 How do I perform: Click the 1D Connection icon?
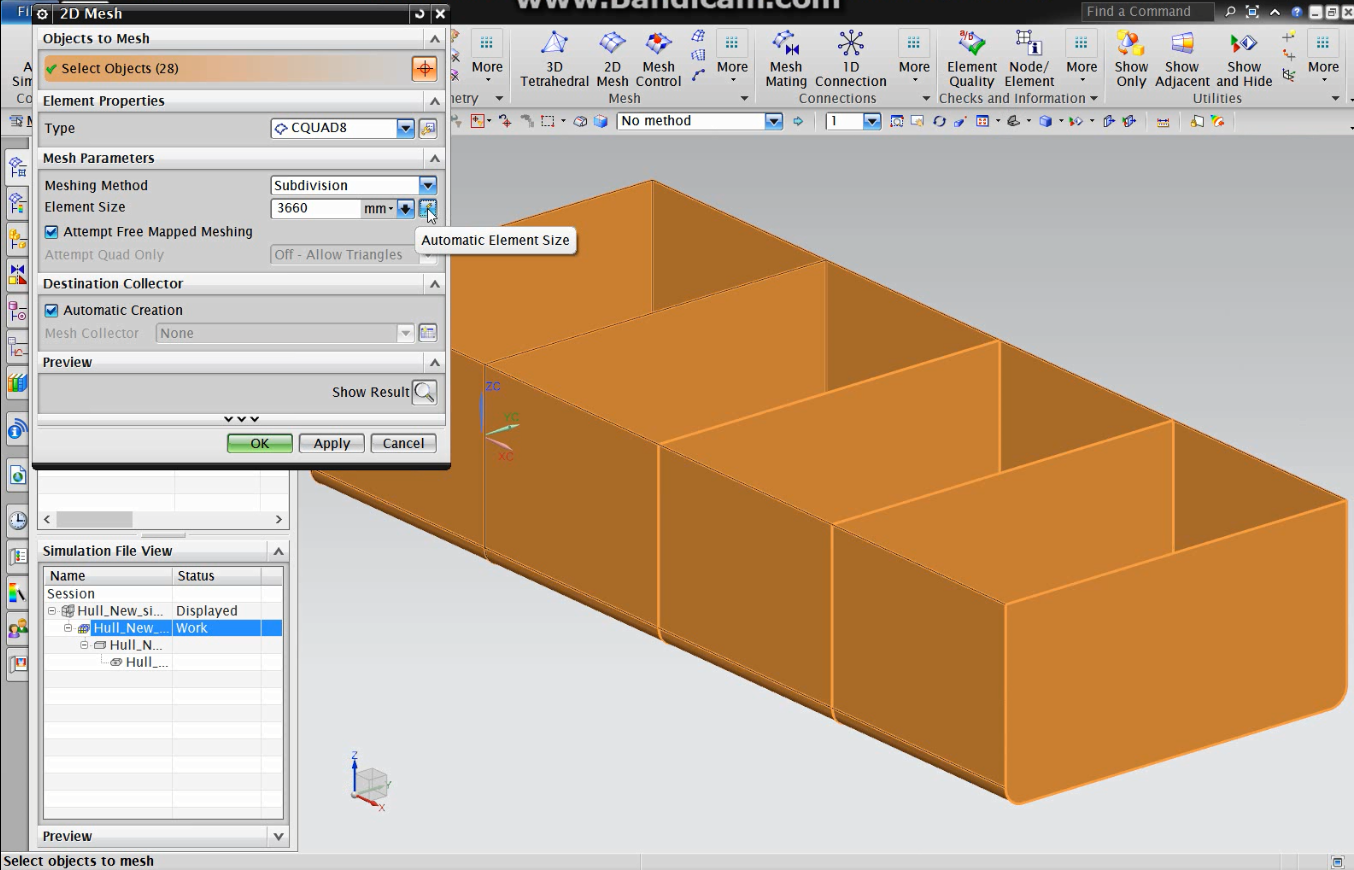850,44
